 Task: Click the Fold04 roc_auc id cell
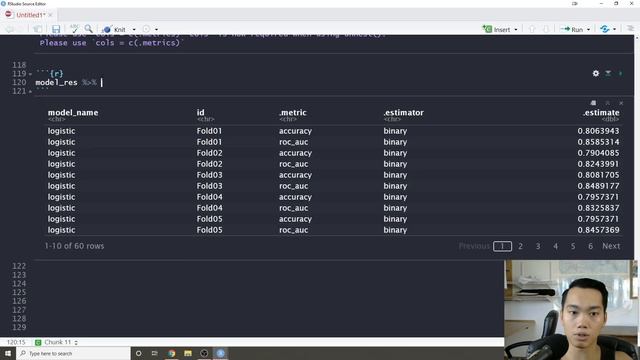click(x=209, y=208)
